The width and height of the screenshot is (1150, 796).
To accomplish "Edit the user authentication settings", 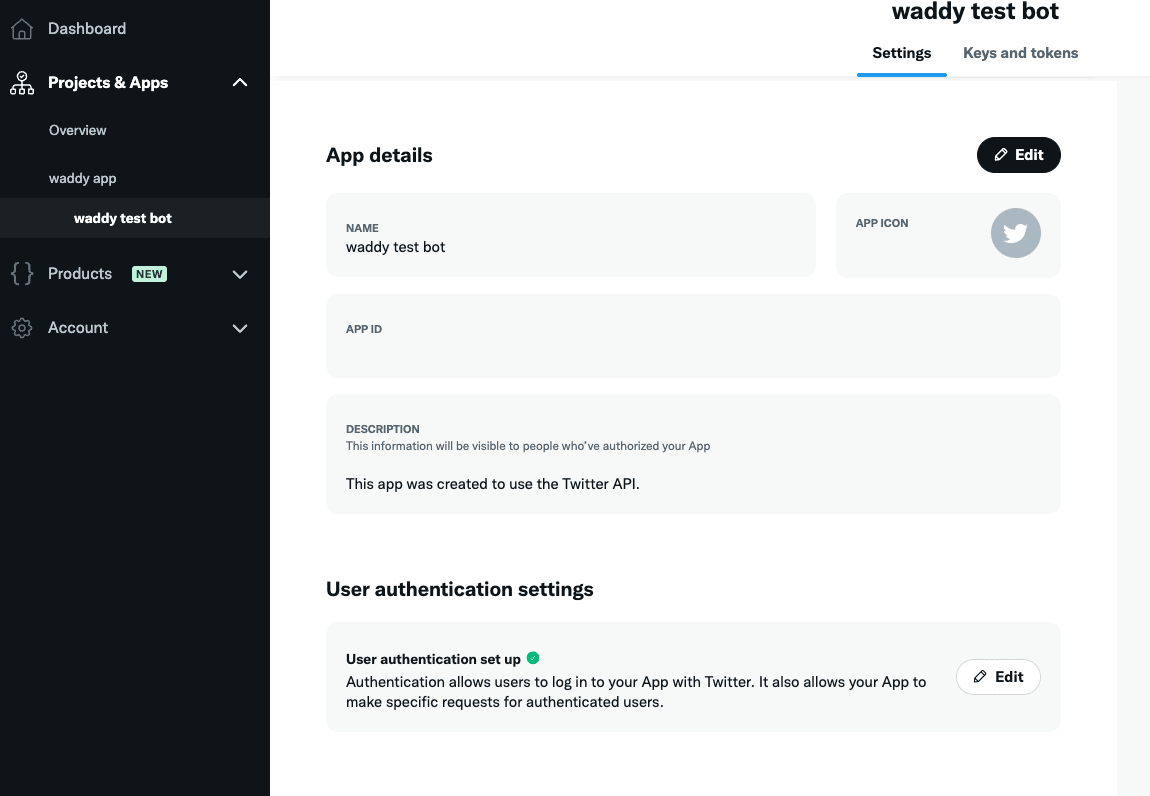I will pos(998,677).
